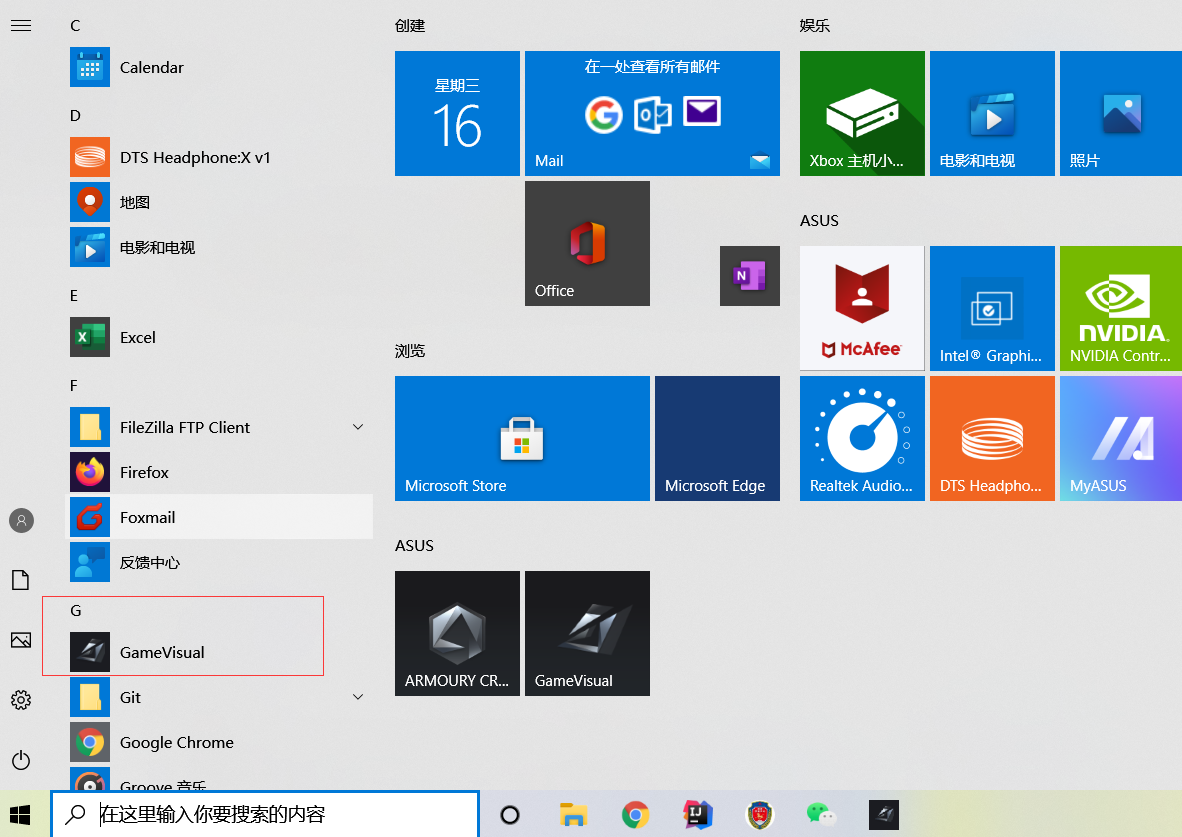This screenshot has height=837, width=1182.
Task: Click the letter F section header
Action: [74, 385]
